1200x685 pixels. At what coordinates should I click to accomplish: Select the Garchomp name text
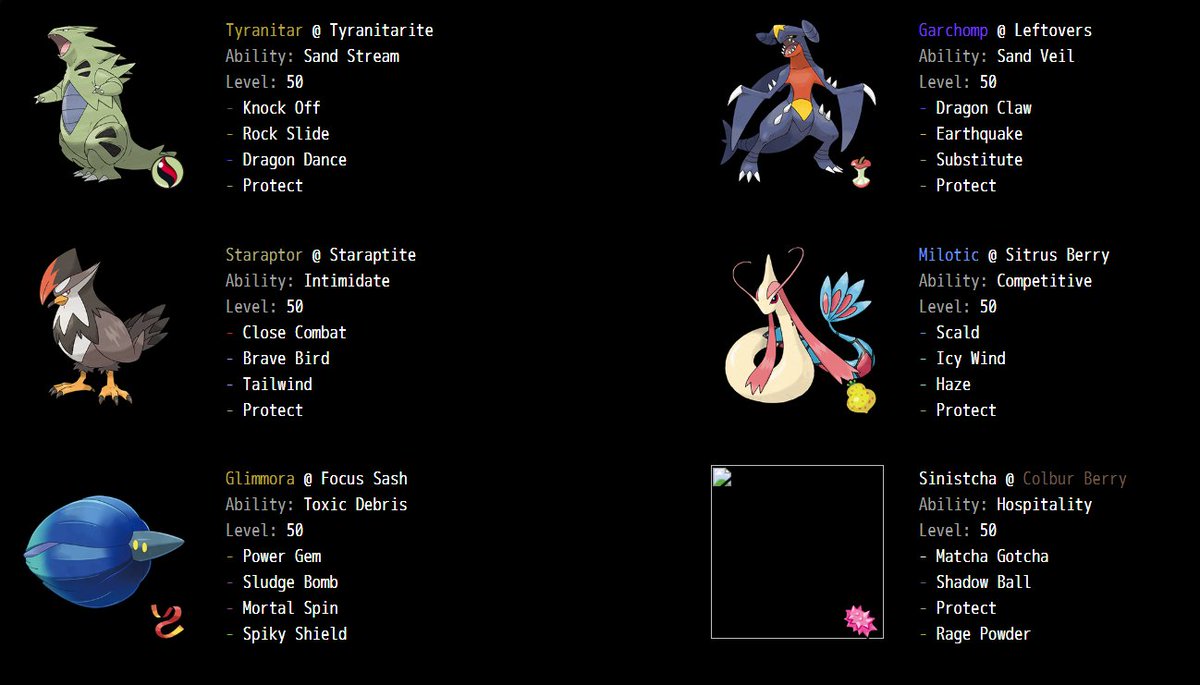click(953, 30)
